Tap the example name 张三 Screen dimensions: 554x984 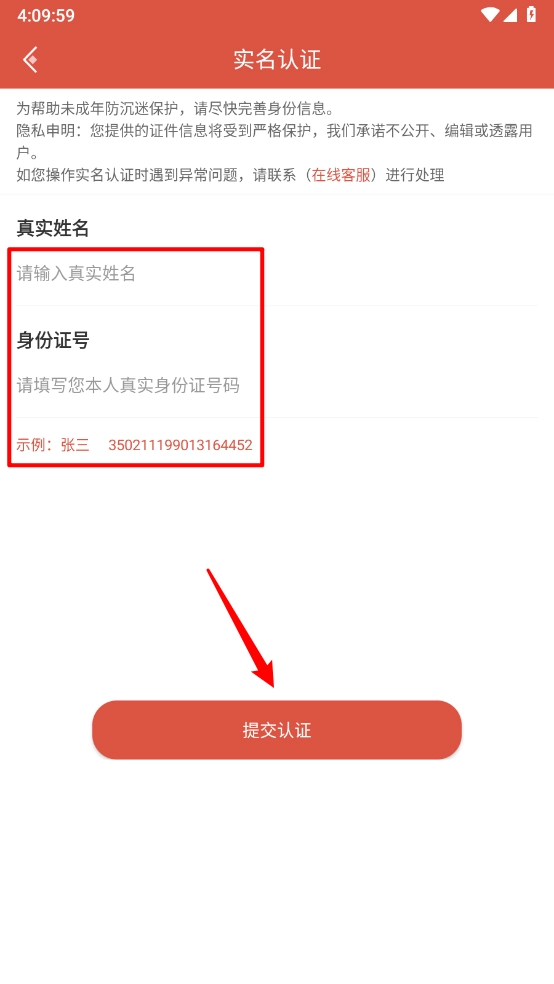(x=75, y=446)
